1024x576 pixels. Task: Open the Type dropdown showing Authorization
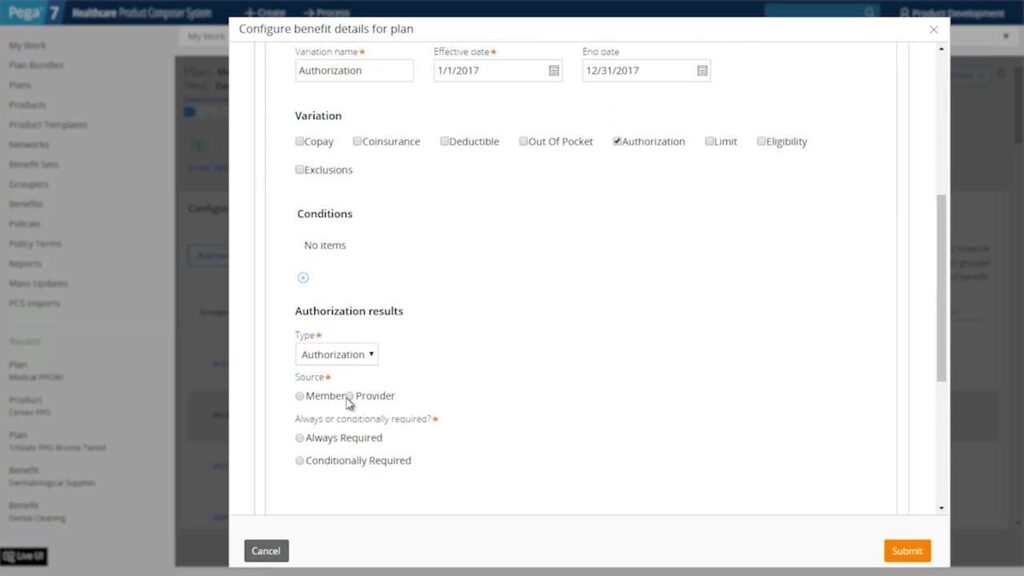tap(336, 354)
